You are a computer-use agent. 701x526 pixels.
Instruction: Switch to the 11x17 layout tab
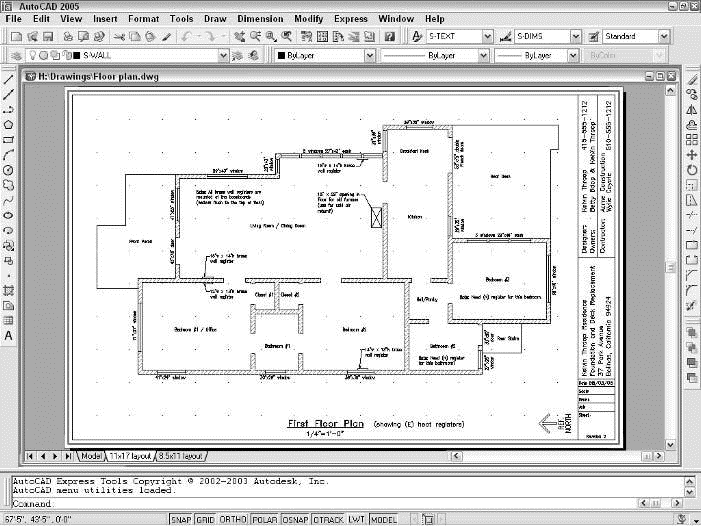pyautogui.click(x=131, y=456)
